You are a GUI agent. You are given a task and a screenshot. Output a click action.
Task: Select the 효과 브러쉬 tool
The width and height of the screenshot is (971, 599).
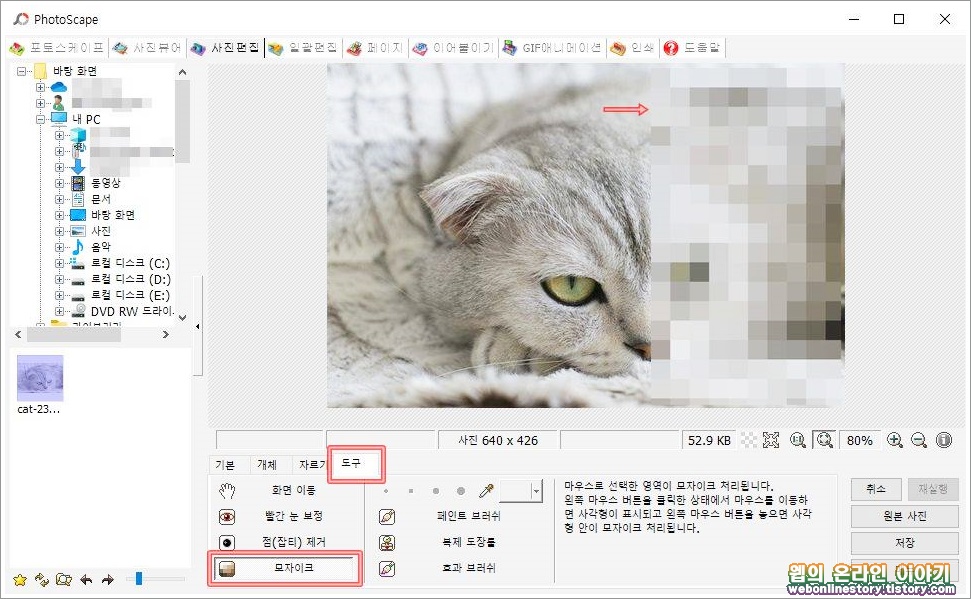(x=458, y=568)
